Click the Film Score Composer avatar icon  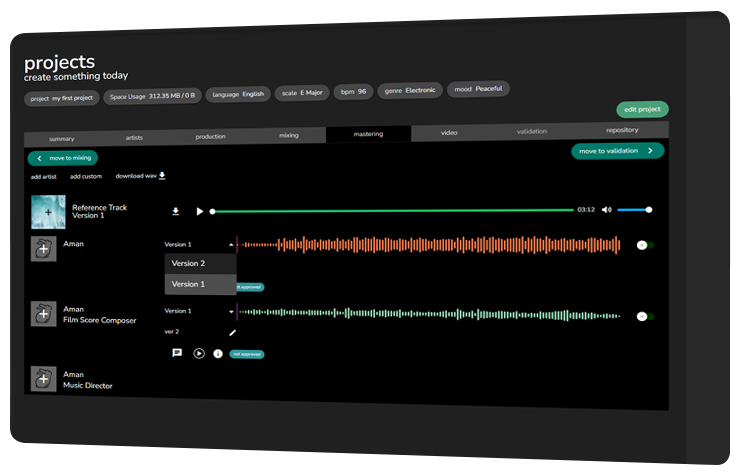[44, 314]
